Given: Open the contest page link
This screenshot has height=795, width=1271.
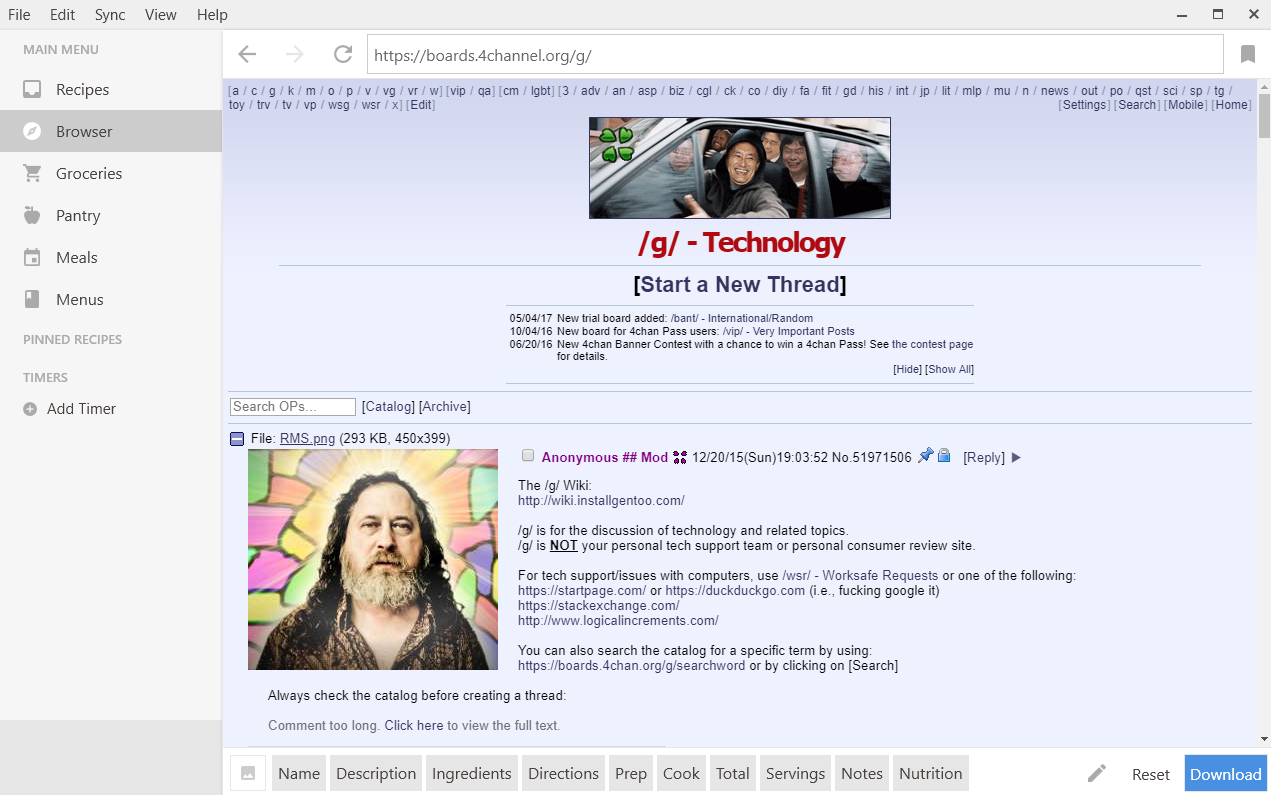Looking at the screenshot, I should click(932, 345).
